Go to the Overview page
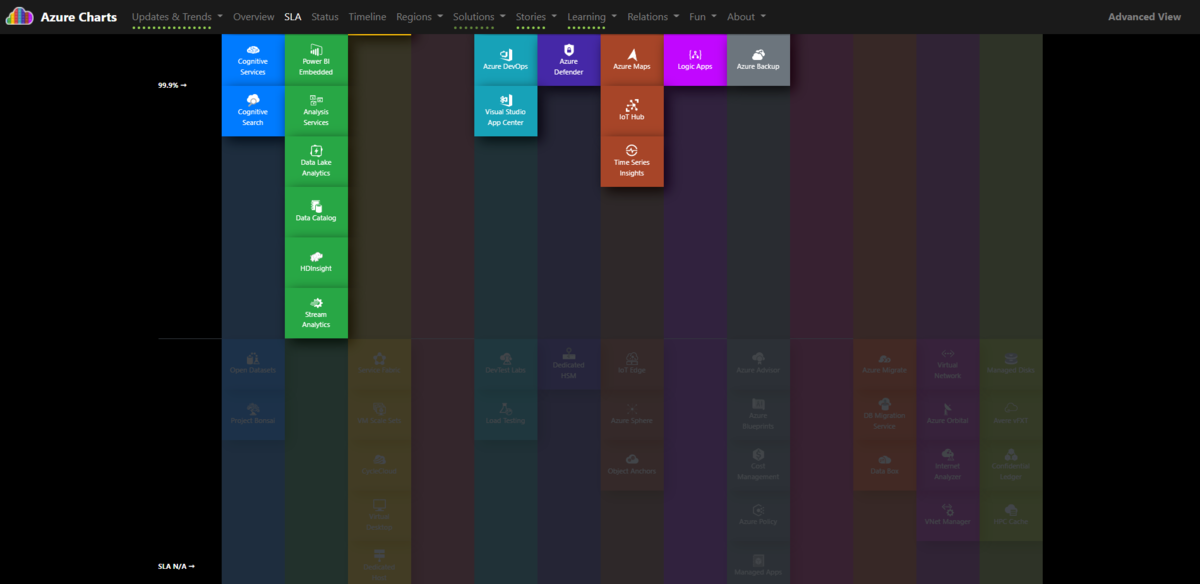This screenshot has width=1200, height=584. coord(254,17)
